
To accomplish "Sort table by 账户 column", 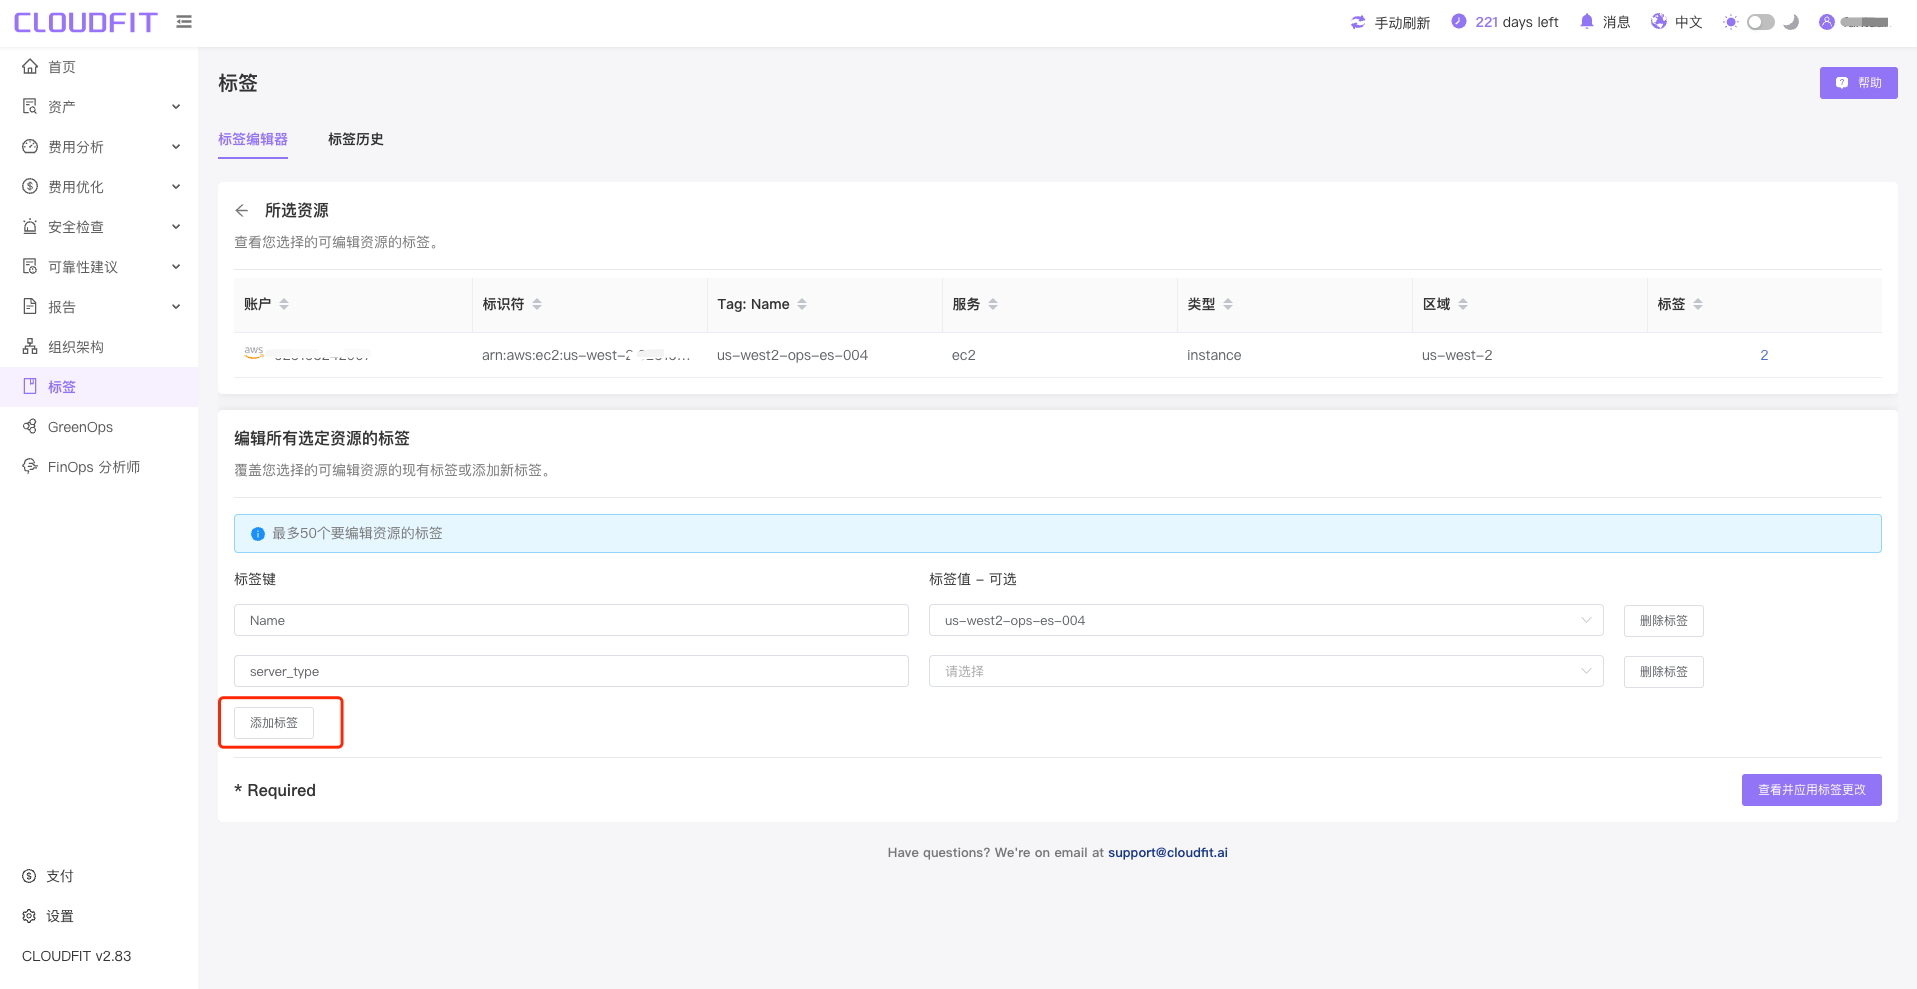I will tap(284, 304).
